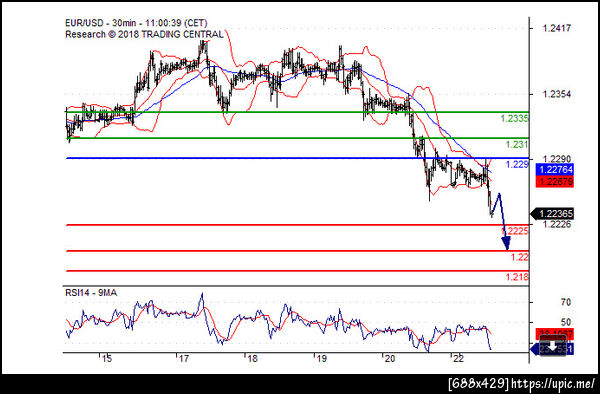The image size is (600, 394).
Task: Click the 1.2417 price axis label
Action: point(557,28)
